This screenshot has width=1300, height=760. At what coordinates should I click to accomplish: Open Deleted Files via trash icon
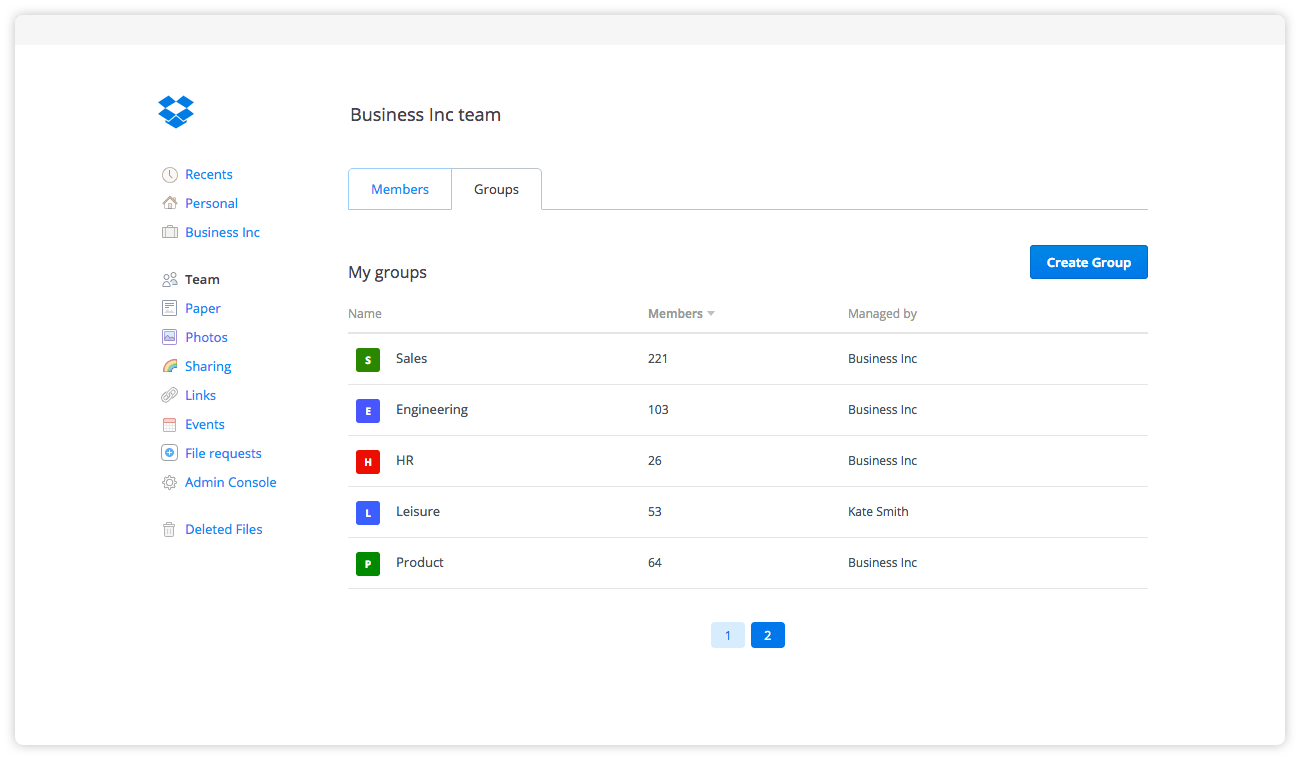[170, 530]
